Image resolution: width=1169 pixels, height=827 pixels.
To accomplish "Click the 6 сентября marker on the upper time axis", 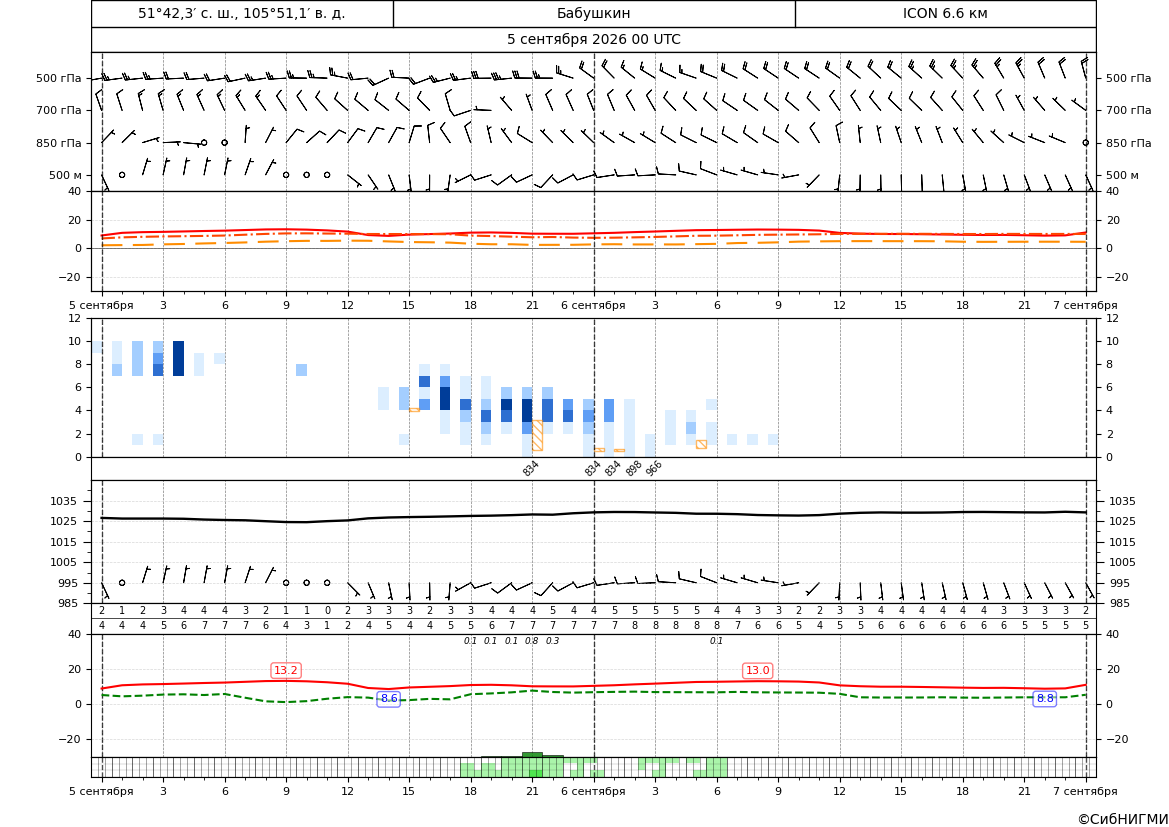I will coord(593,305).
